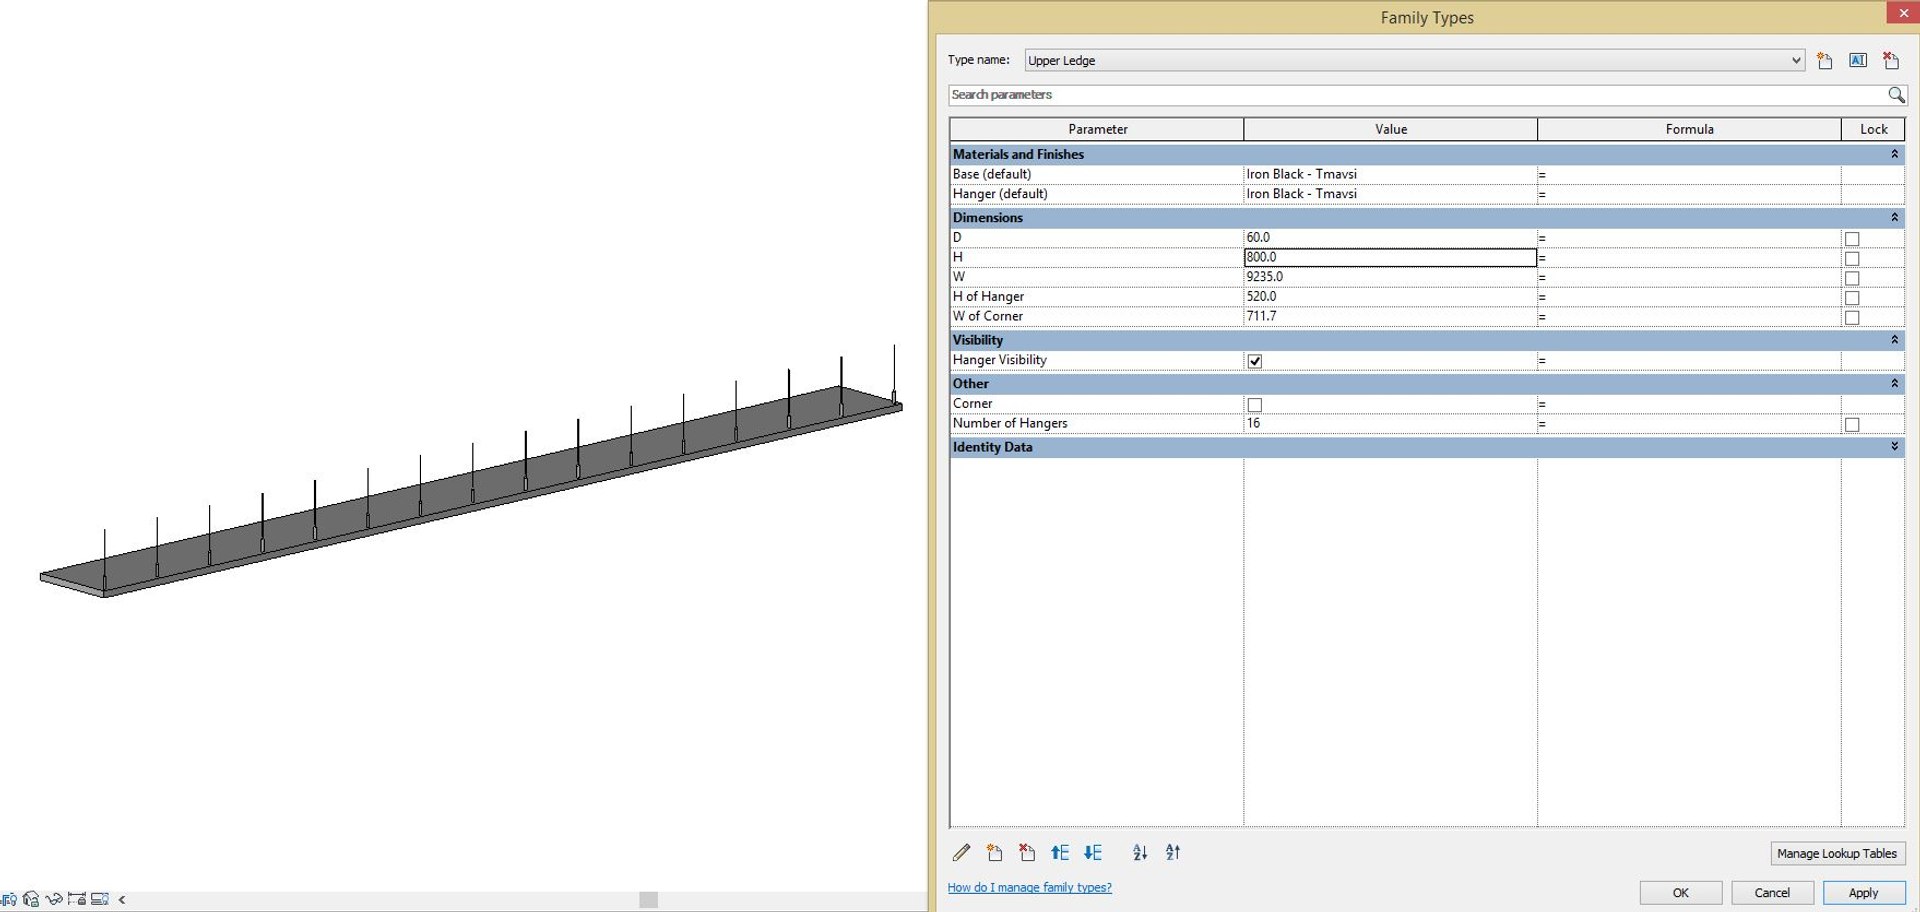1920x912 pixels.
Task: Click the Base material value Iron Black - Tmavsi
Action: pyautogui.click(x=1390, y=174)
